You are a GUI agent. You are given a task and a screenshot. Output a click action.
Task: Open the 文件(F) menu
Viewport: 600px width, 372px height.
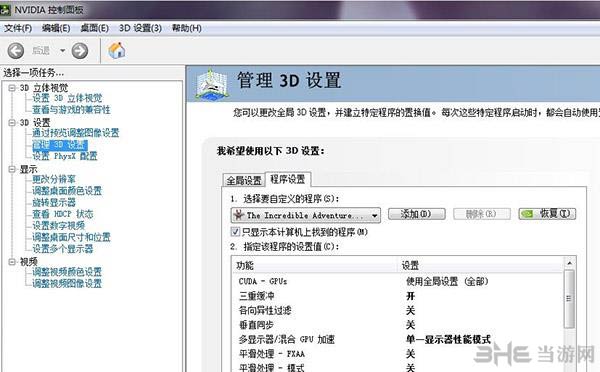18,28
